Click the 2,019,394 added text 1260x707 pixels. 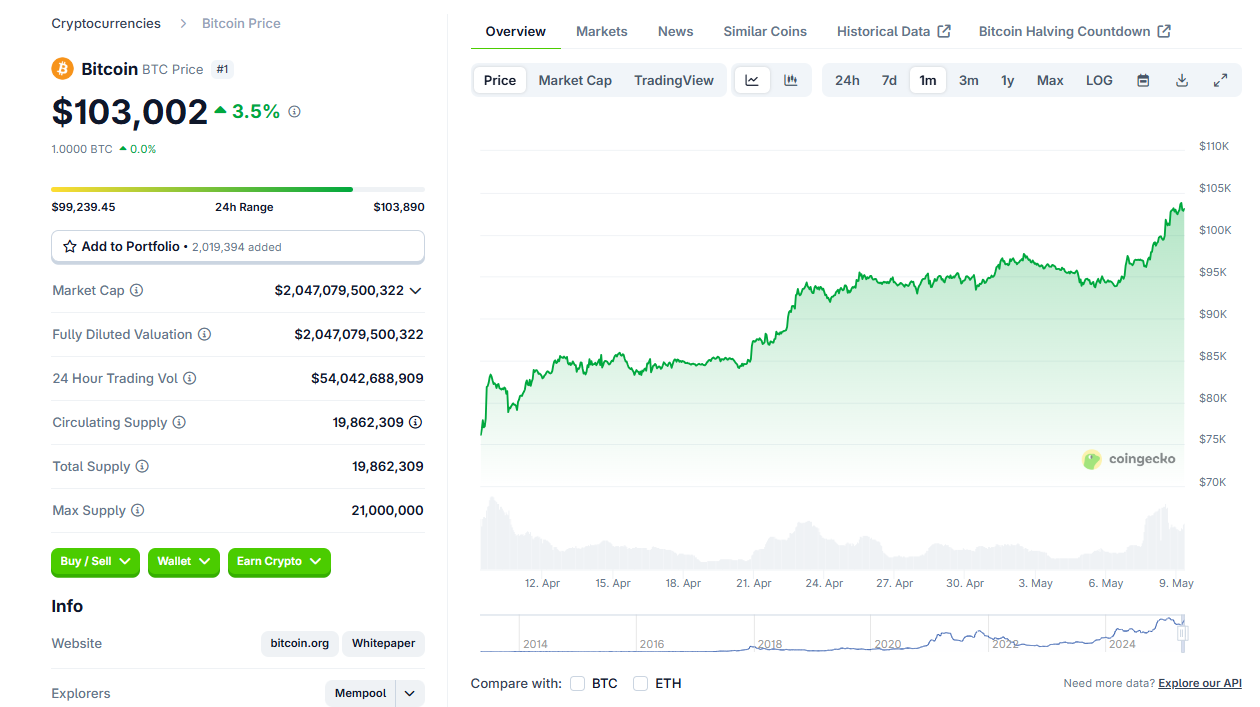click(x=237, y=247)
